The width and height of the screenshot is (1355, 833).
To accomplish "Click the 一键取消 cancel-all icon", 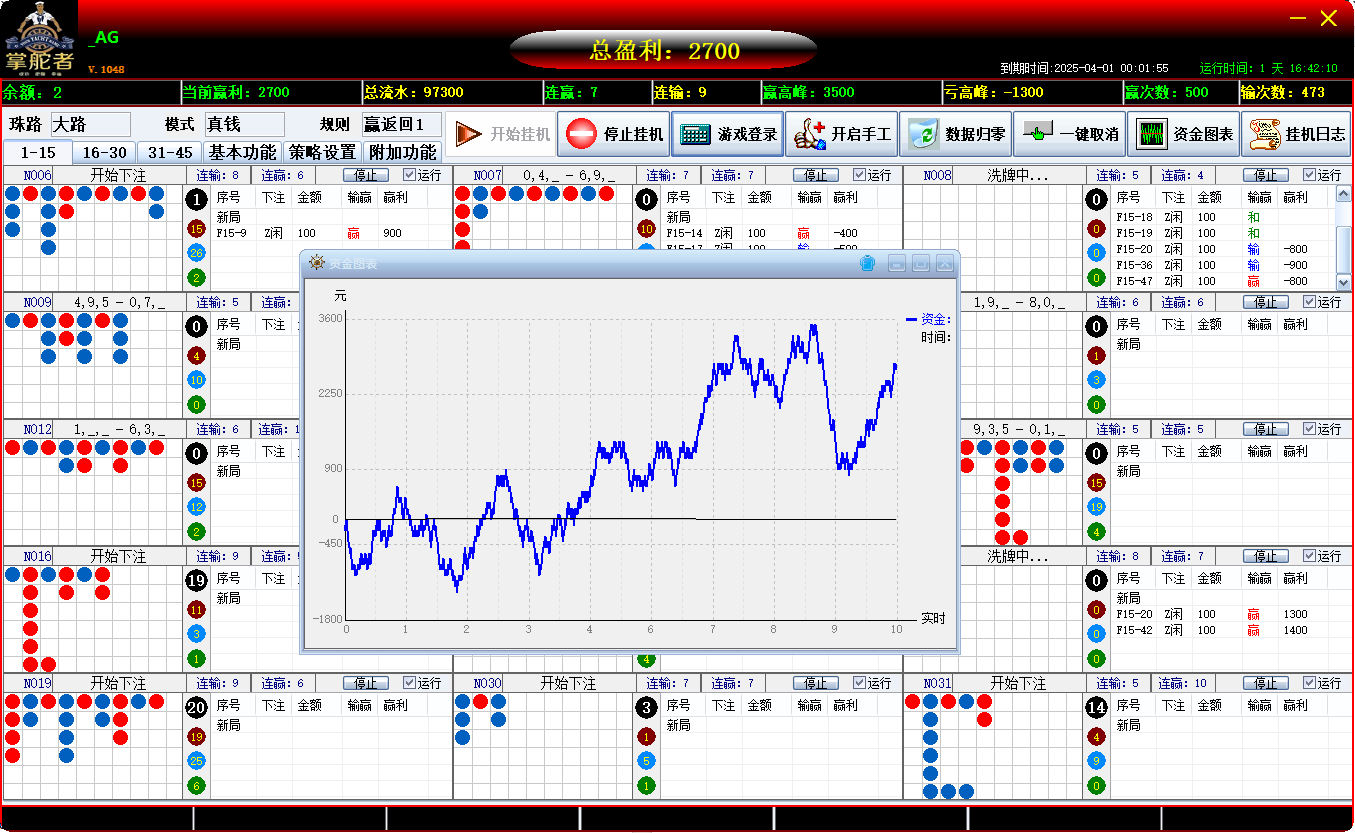I will (1069, 134).
